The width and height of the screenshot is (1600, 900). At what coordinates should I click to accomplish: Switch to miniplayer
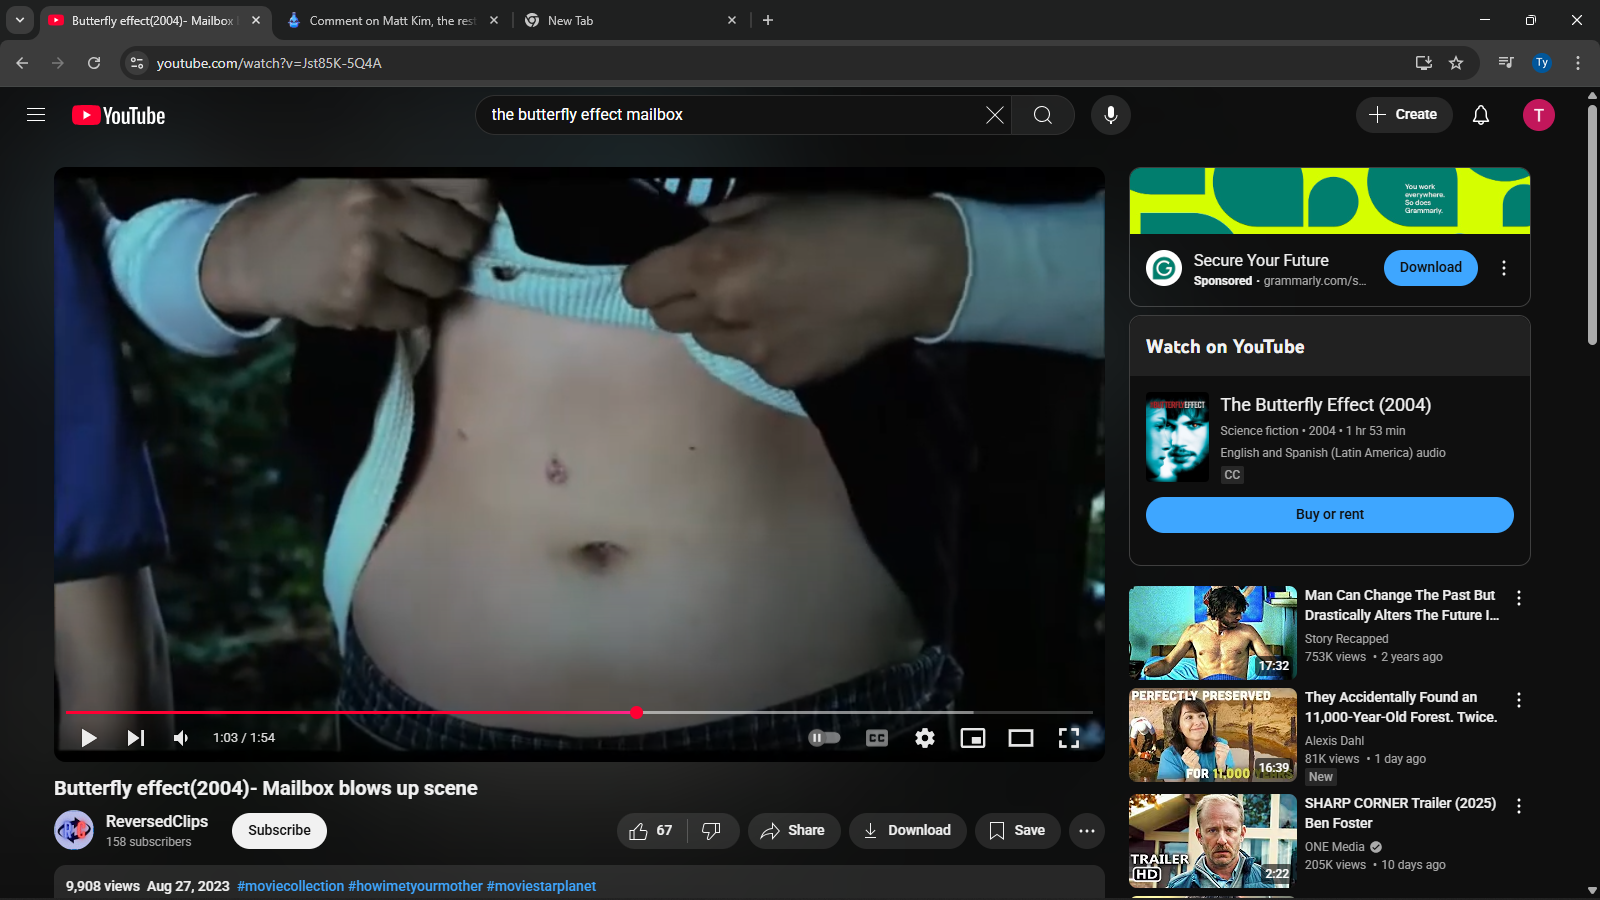(973, 738)
